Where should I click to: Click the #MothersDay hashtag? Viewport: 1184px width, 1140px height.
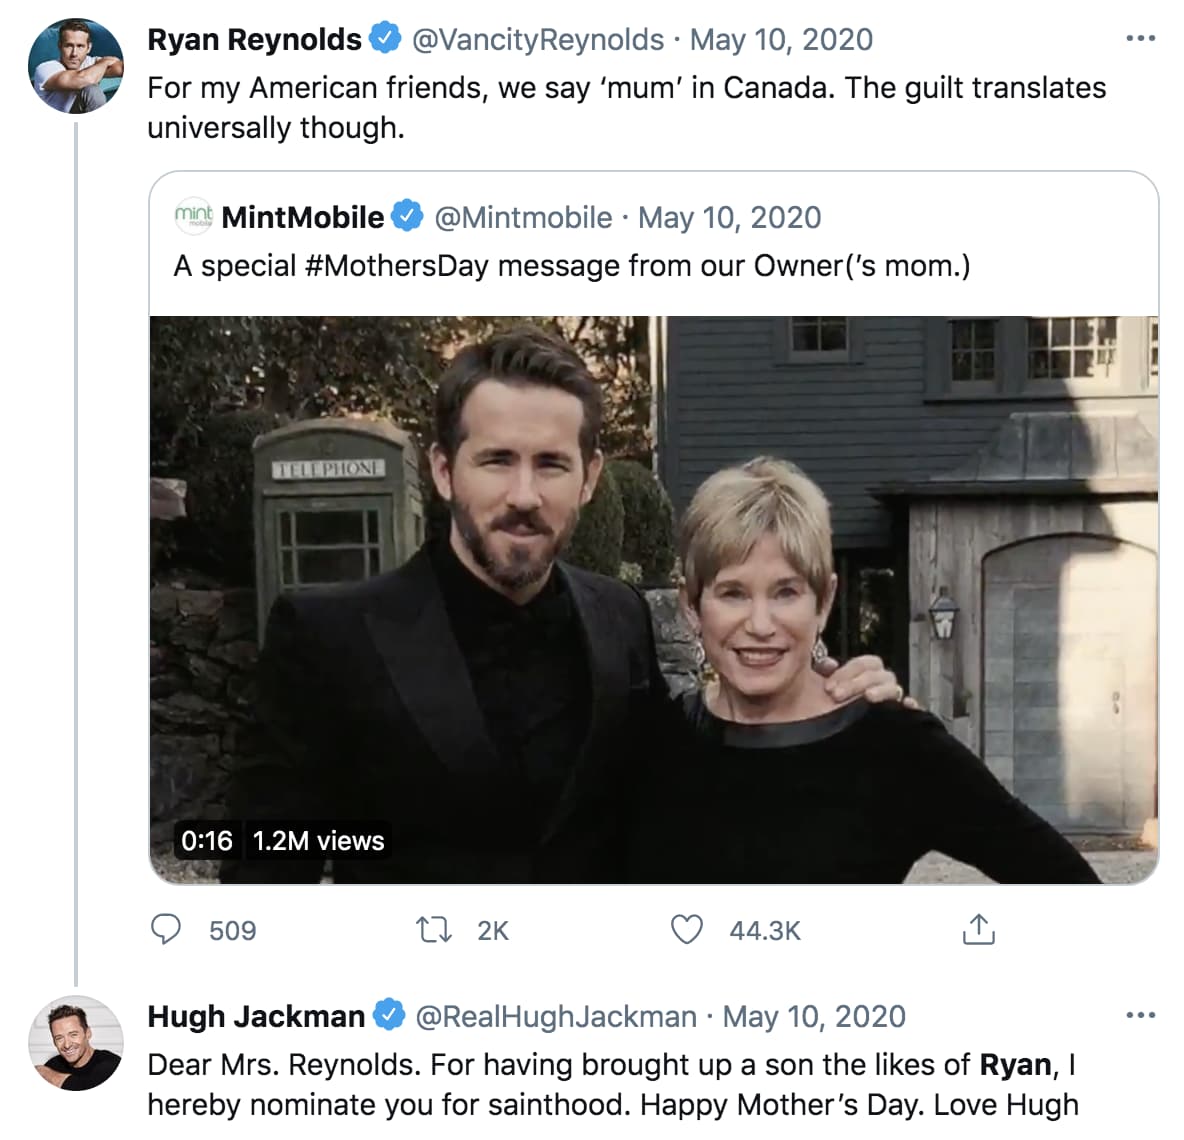coord(397,266)
